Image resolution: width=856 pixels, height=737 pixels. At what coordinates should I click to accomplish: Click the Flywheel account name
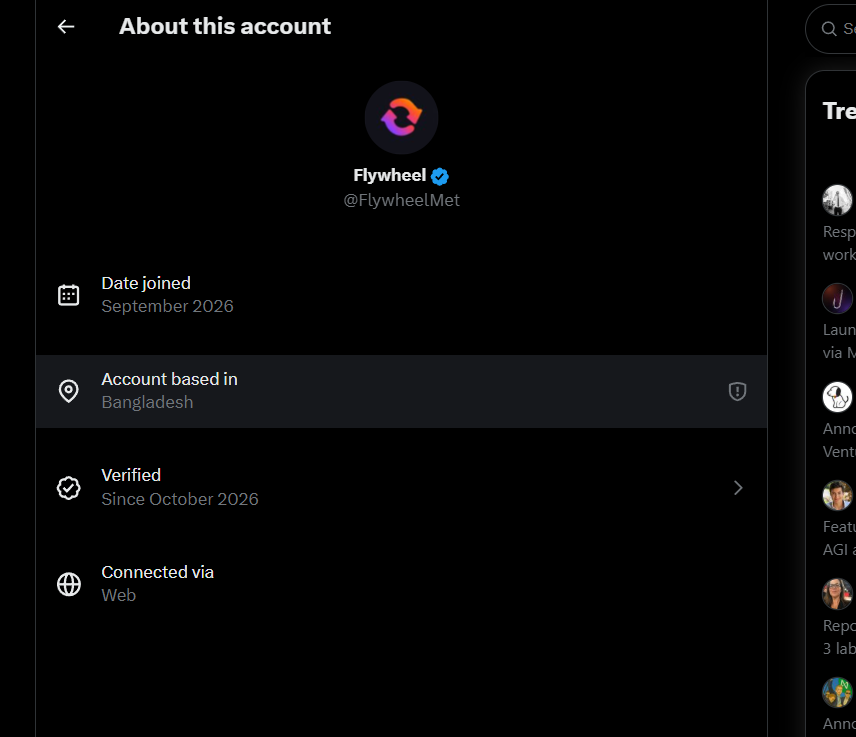[389, 175]
